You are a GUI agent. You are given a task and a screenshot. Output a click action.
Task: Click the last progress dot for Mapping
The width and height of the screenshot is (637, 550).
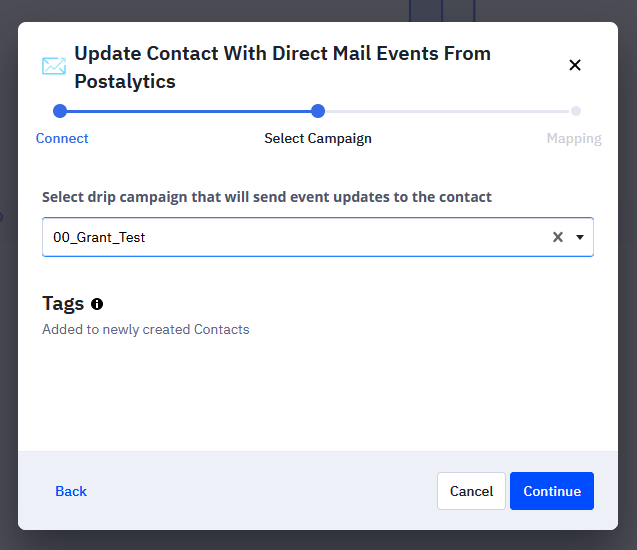(576, 111)
